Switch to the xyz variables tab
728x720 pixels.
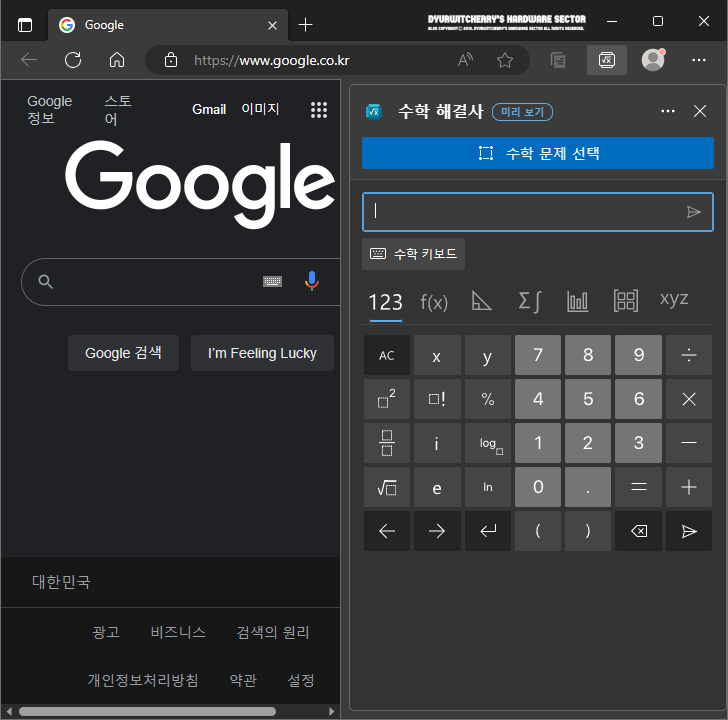674,299
